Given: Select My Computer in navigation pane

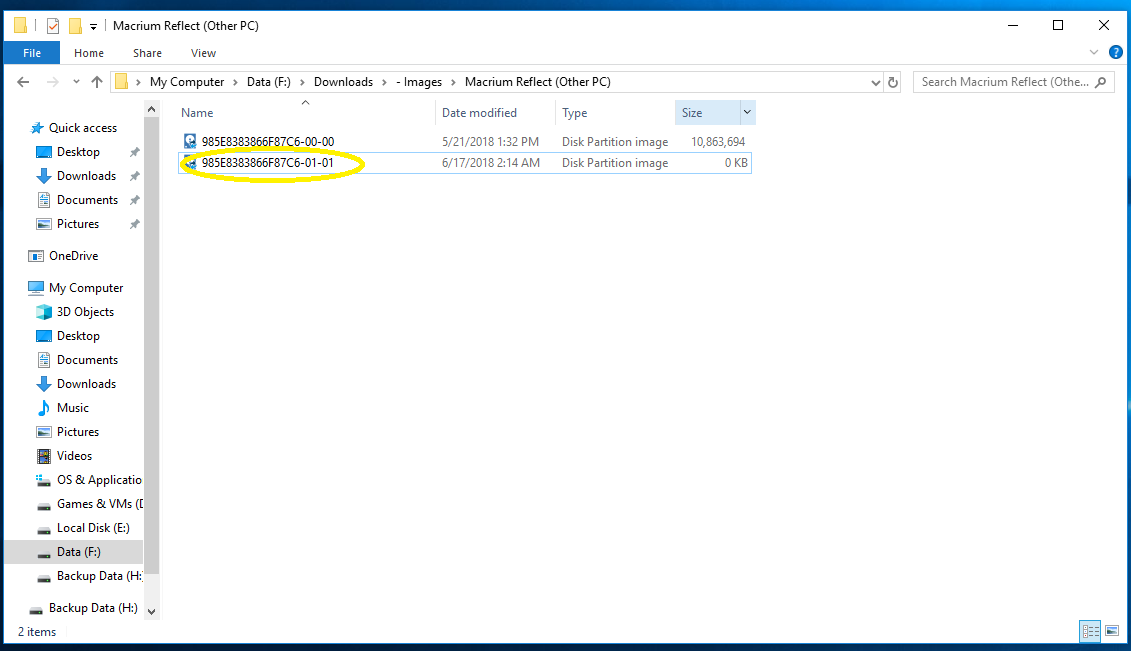Looking at the screenshot, I should point(86,288).
